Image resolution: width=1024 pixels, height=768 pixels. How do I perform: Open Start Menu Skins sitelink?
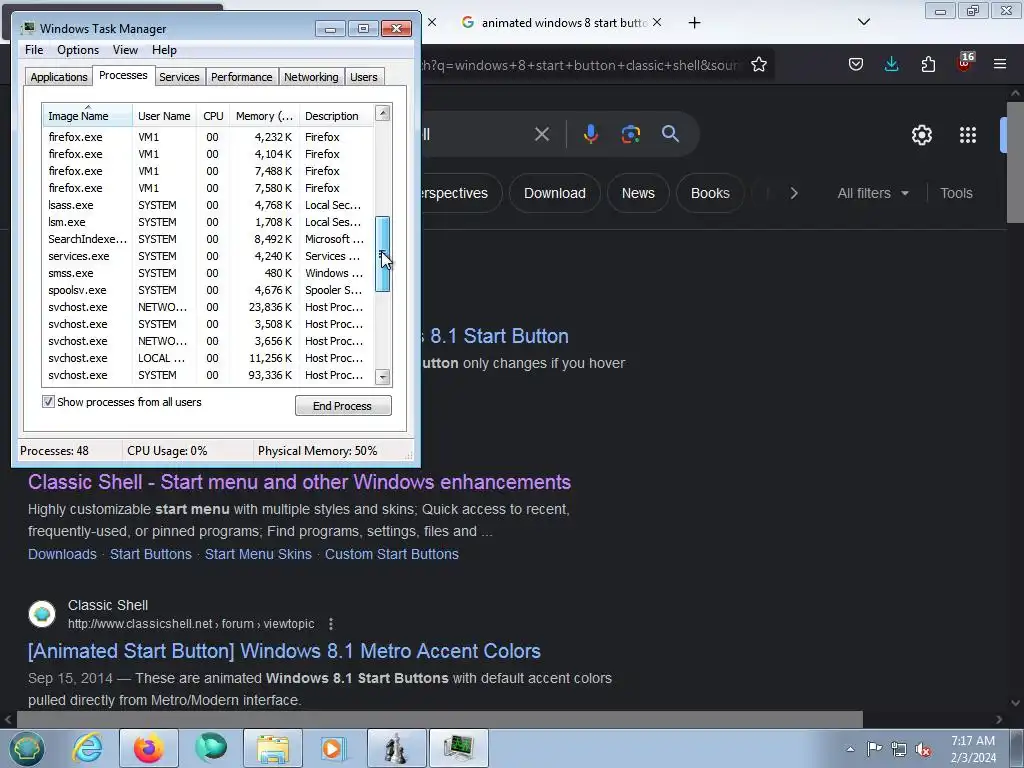(x=258, y=554)
